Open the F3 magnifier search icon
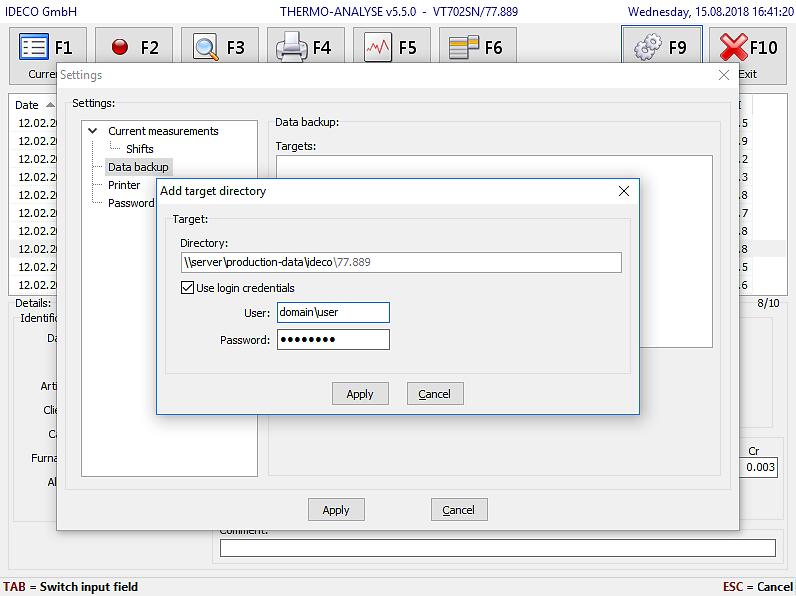Image resolution: width=796 pixels, height=596 pixels. point(206,47)
